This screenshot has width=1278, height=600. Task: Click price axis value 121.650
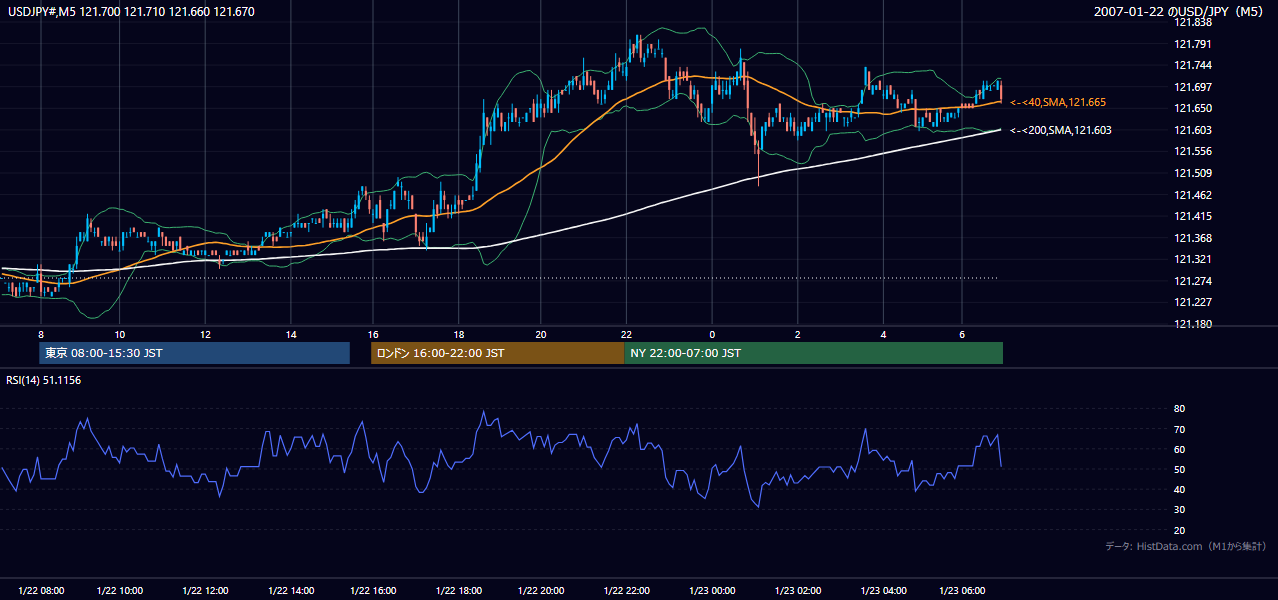(x=1193, y=108)
